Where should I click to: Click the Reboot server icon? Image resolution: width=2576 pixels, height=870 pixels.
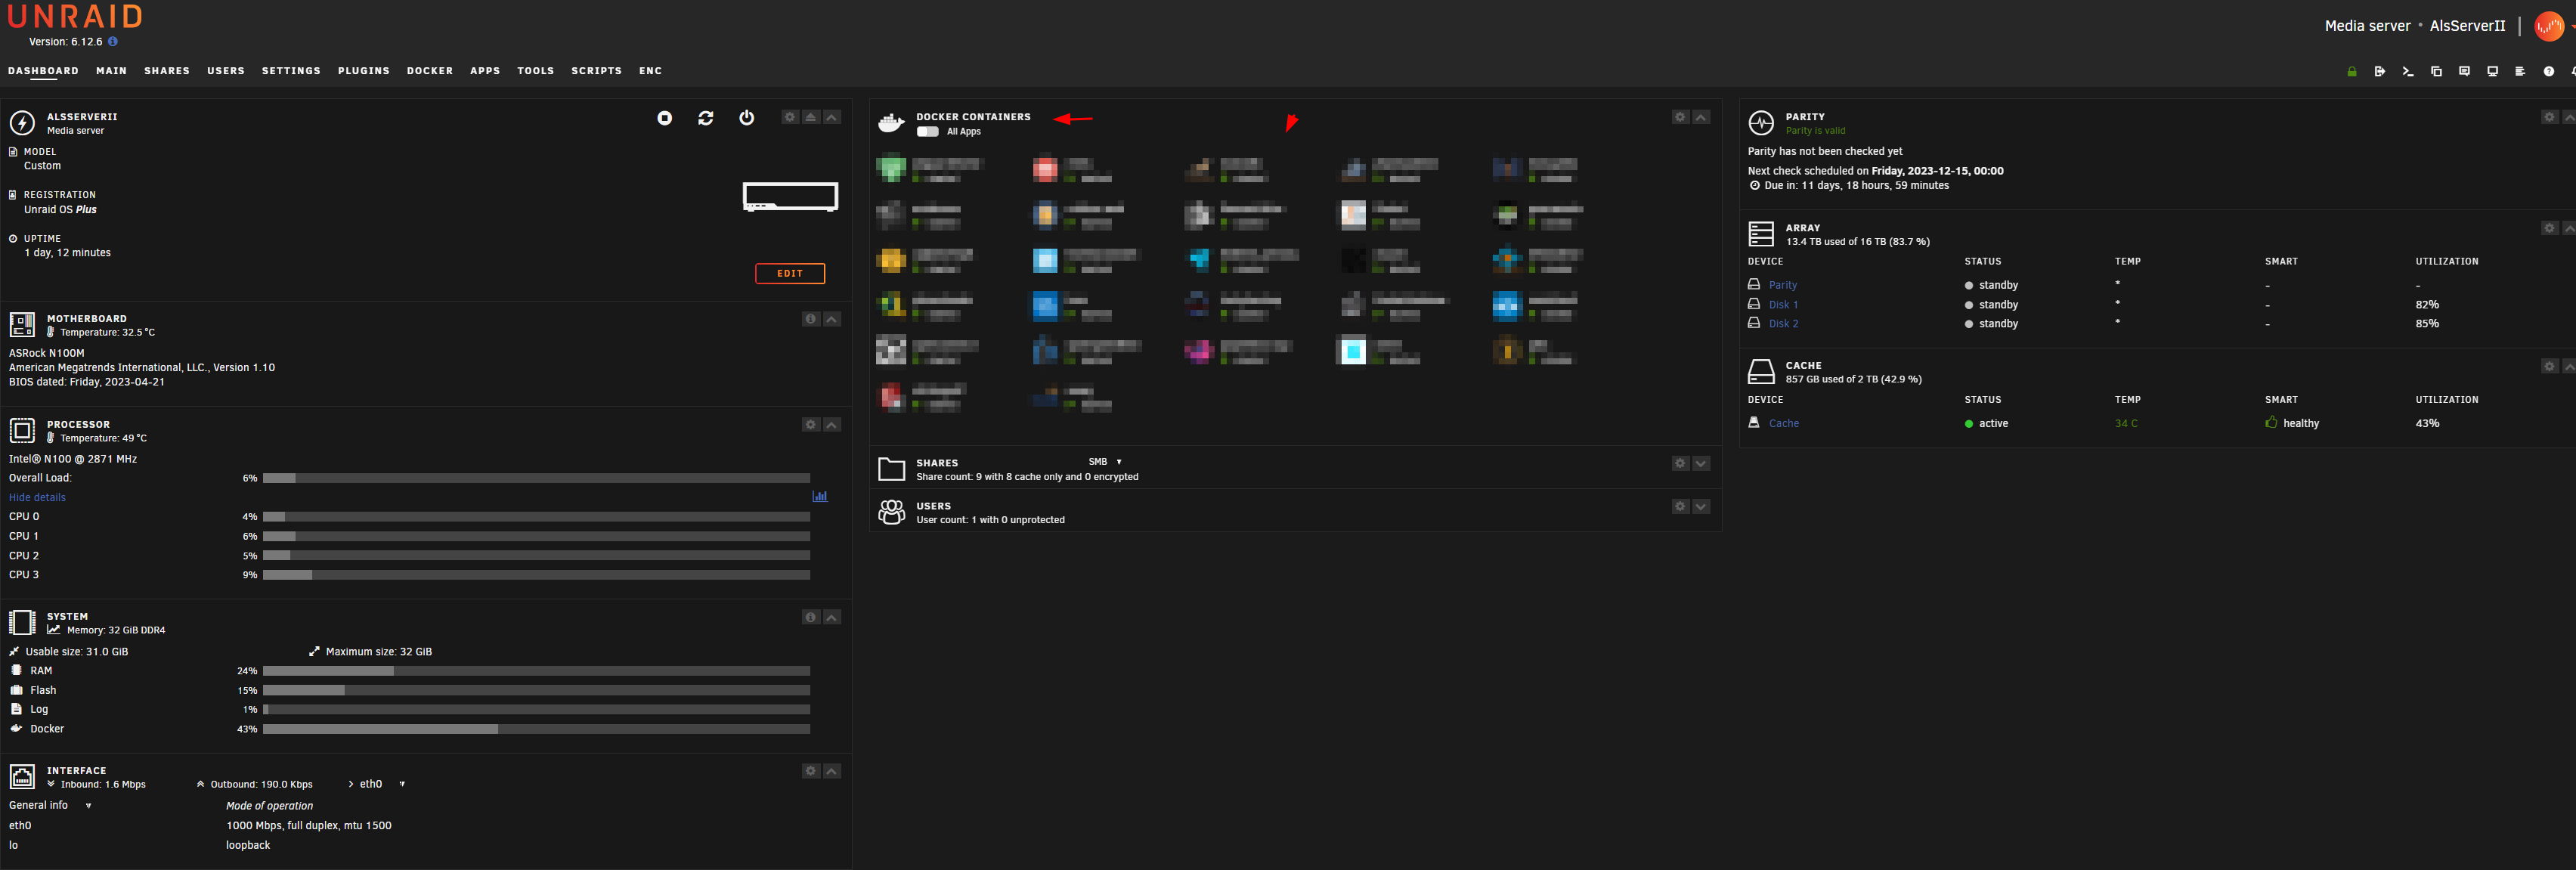(x=705, y=118)
